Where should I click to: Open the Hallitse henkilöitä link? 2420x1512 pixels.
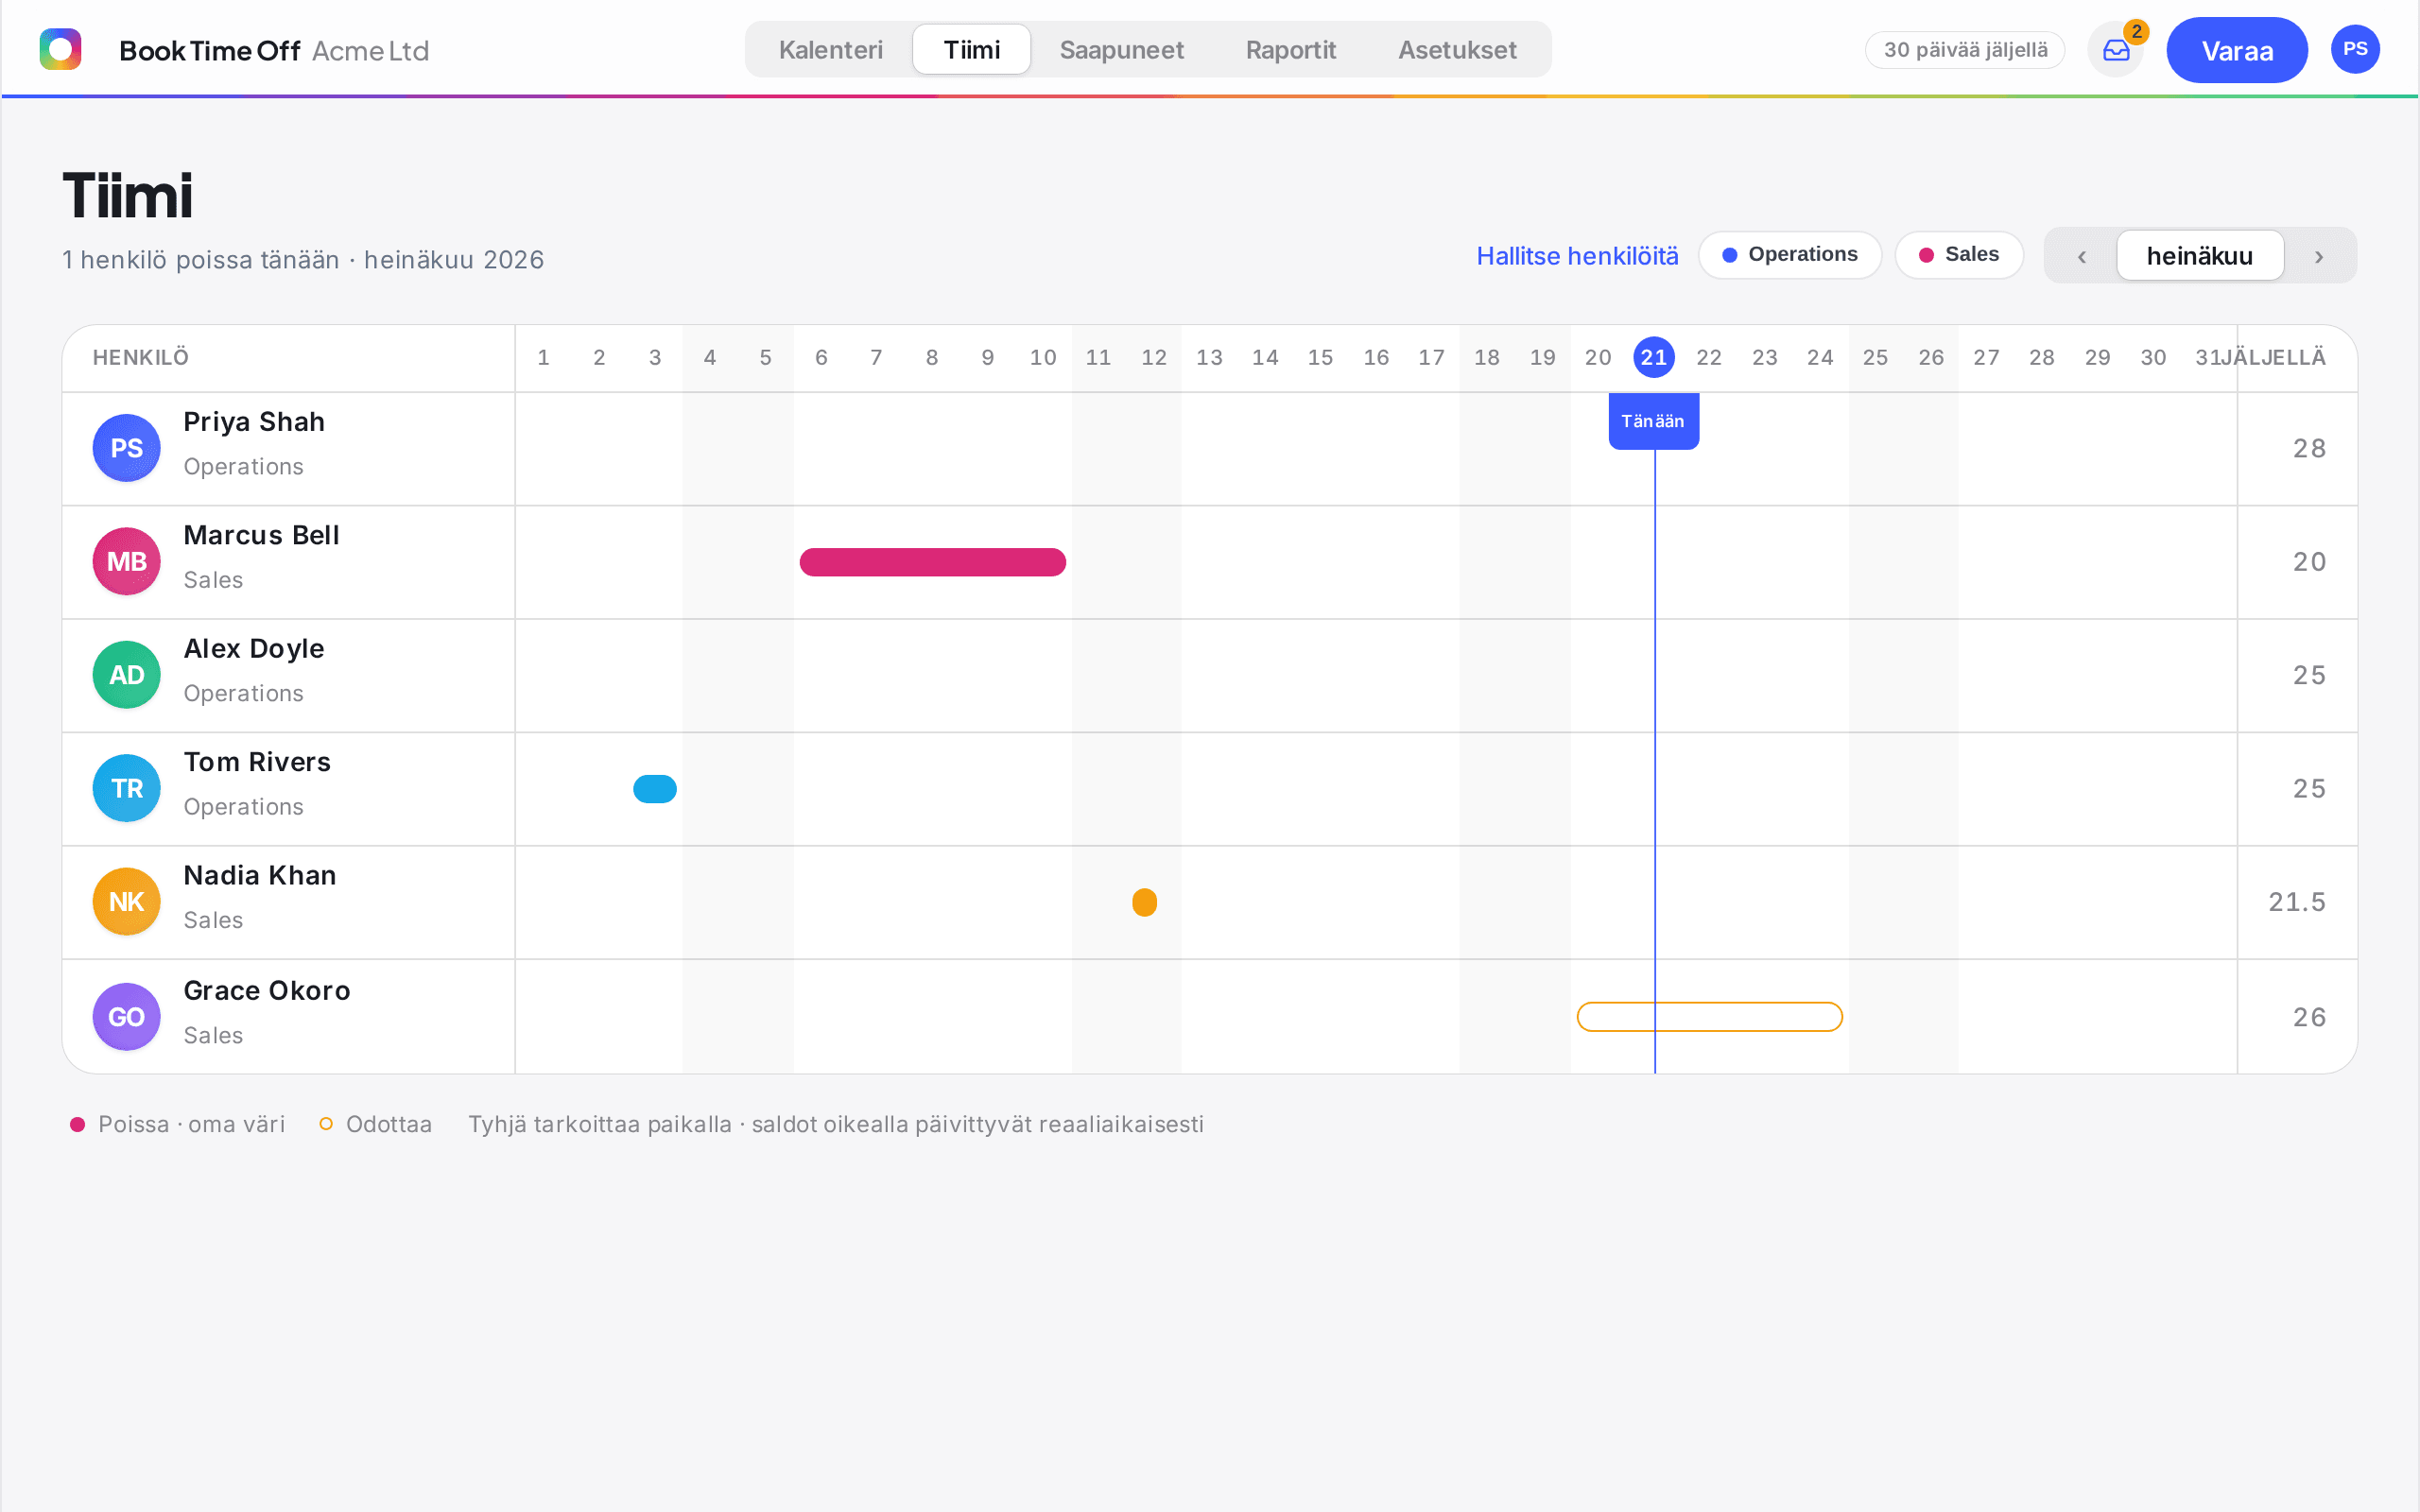[1577, 256]
